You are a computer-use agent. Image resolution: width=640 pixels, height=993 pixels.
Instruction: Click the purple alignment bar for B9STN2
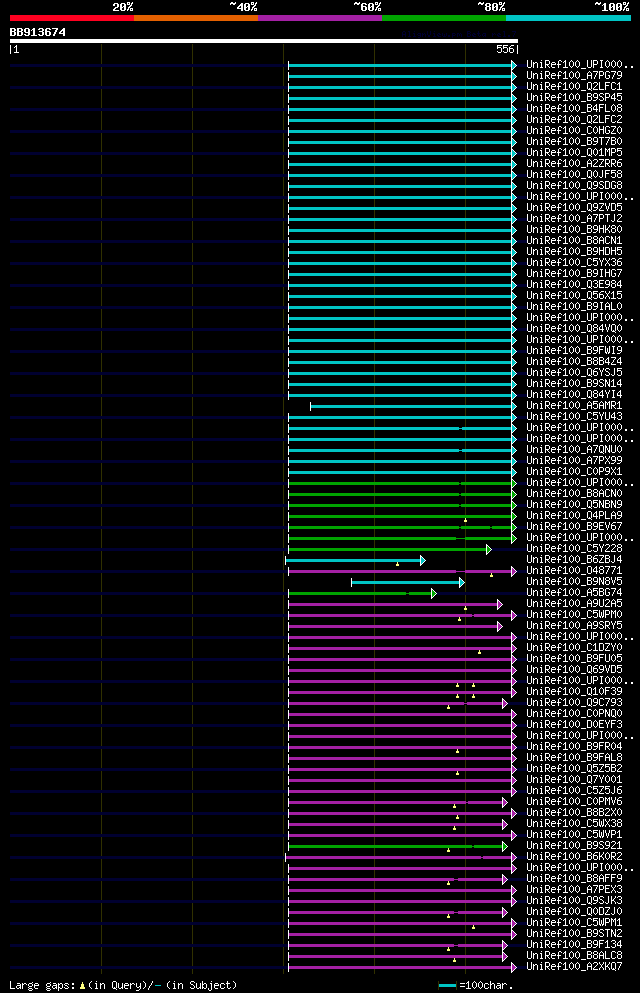click(x=402, y=935)
